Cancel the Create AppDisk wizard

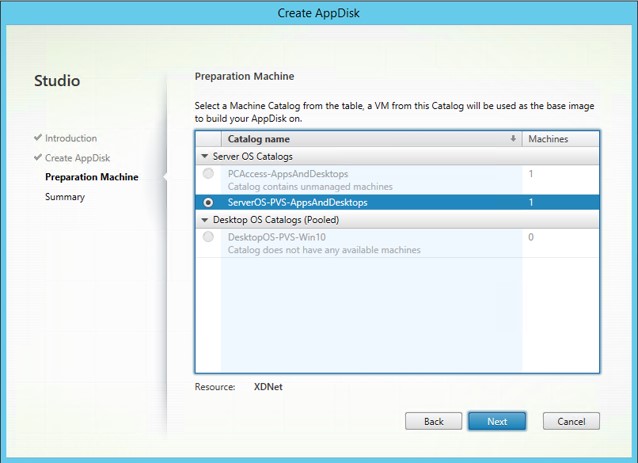coord(571,421)
